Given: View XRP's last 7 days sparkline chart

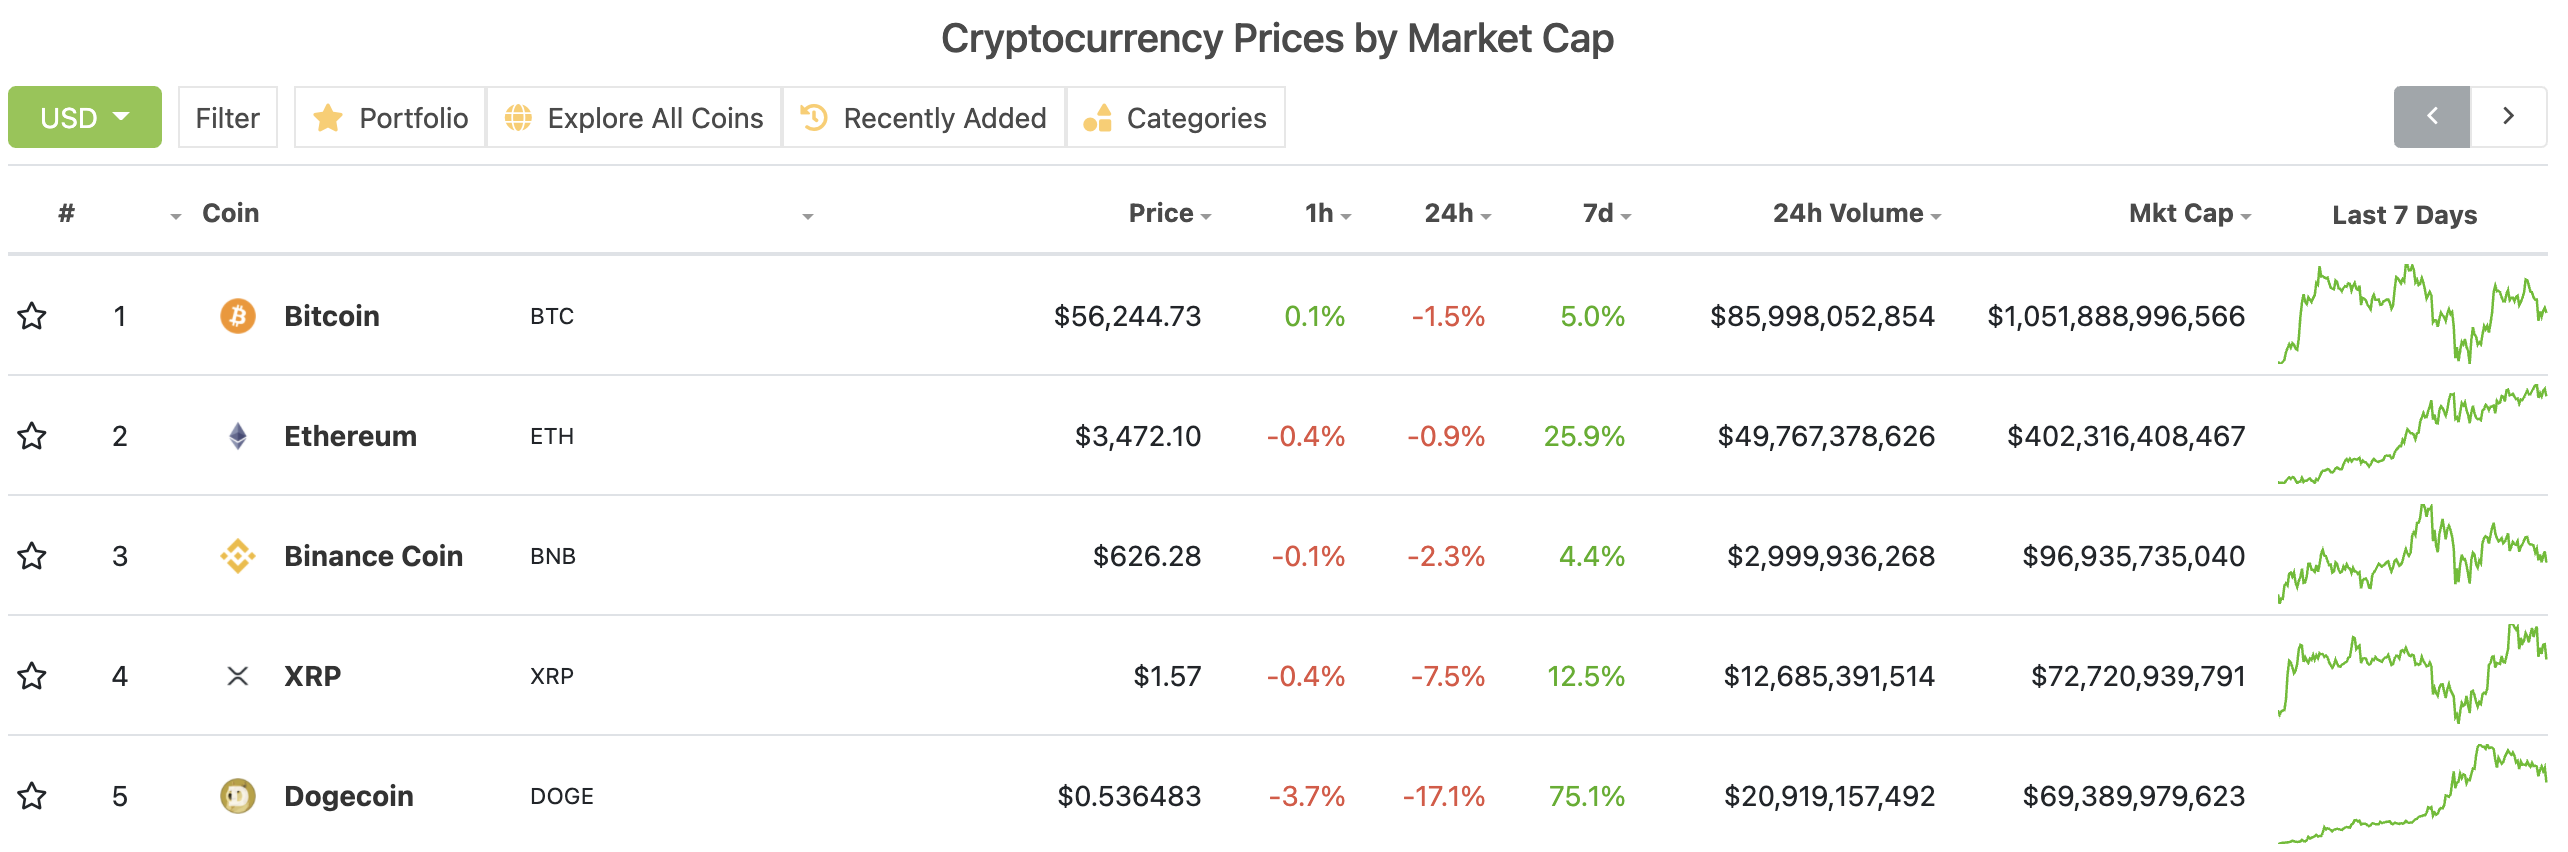Looking at the screenshot, I should tap(2411, 674).
